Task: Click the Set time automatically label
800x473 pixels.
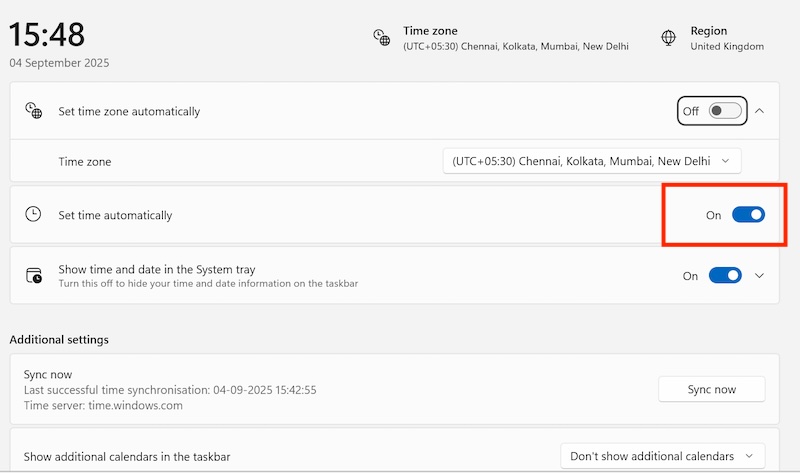Action: tap(115, 215)
